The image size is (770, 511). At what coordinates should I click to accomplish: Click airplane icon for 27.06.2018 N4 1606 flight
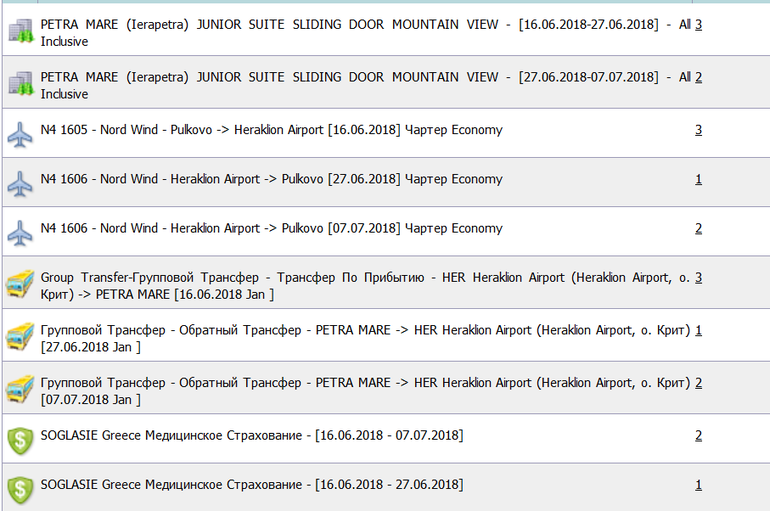(x=20, y=183)
